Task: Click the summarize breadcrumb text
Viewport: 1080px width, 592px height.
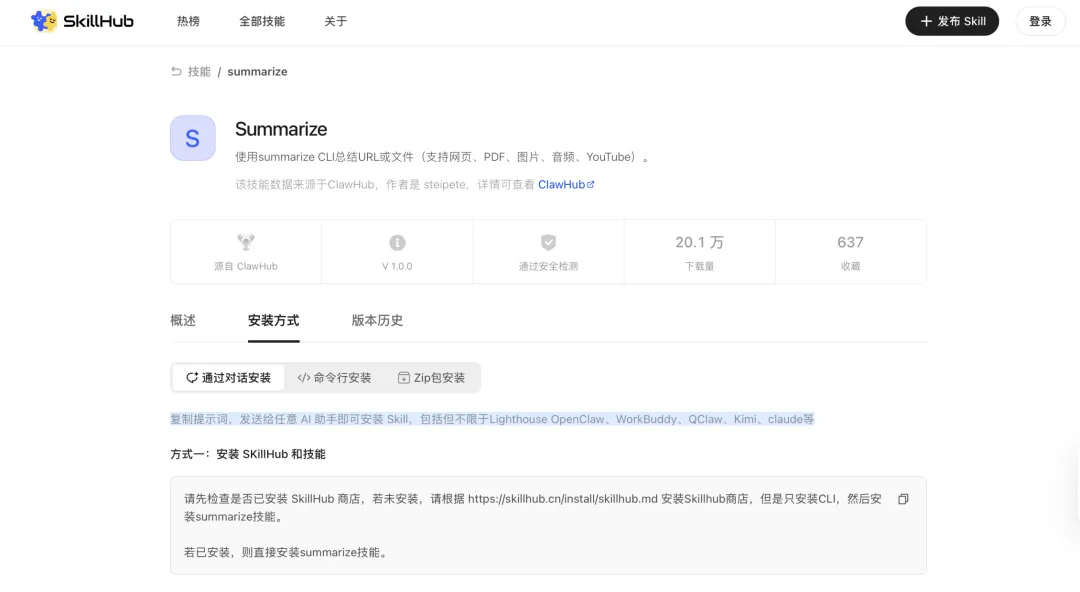Action: [x=258, y=72]
